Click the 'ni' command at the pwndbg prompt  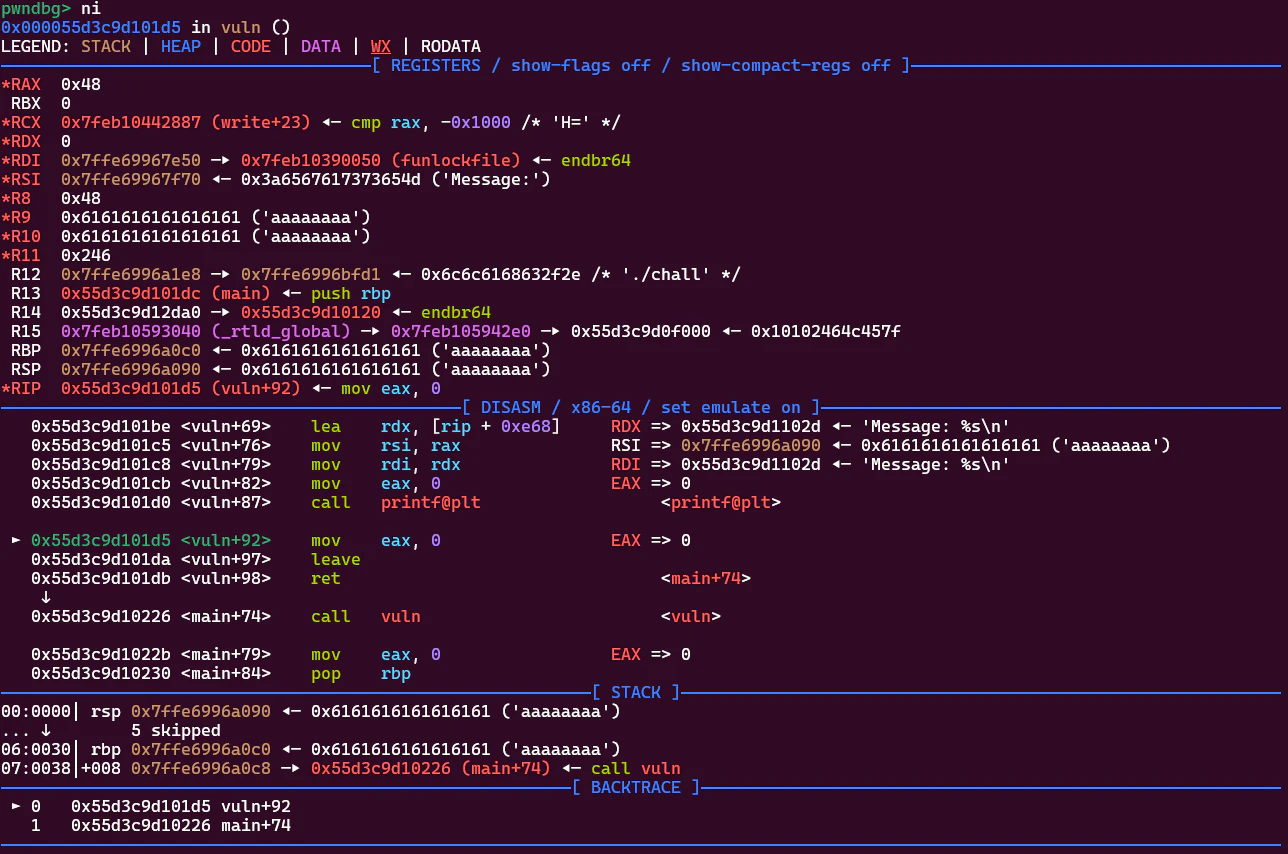pyautogui.click(x=90, y=8)
